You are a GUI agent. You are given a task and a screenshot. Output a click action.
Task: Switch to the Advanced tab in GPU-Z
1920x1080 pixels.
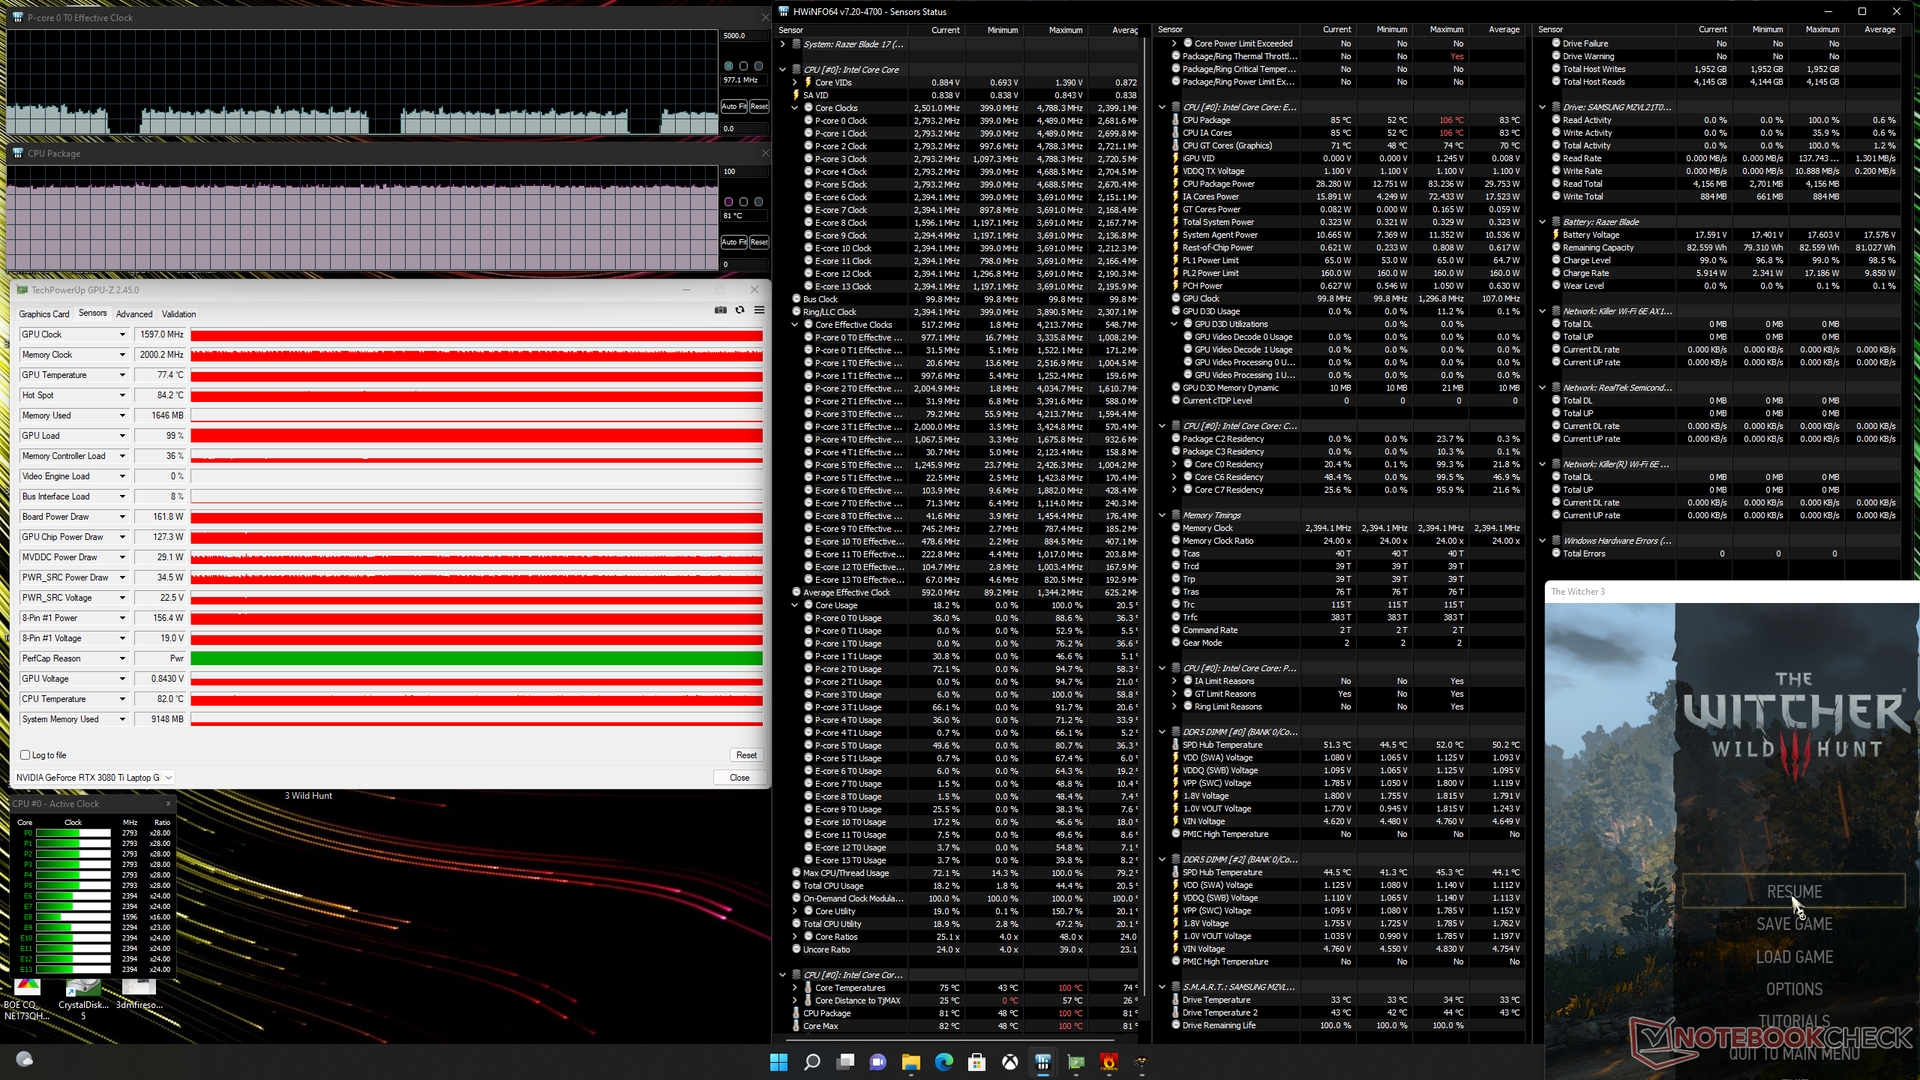[x=134, y=314]
